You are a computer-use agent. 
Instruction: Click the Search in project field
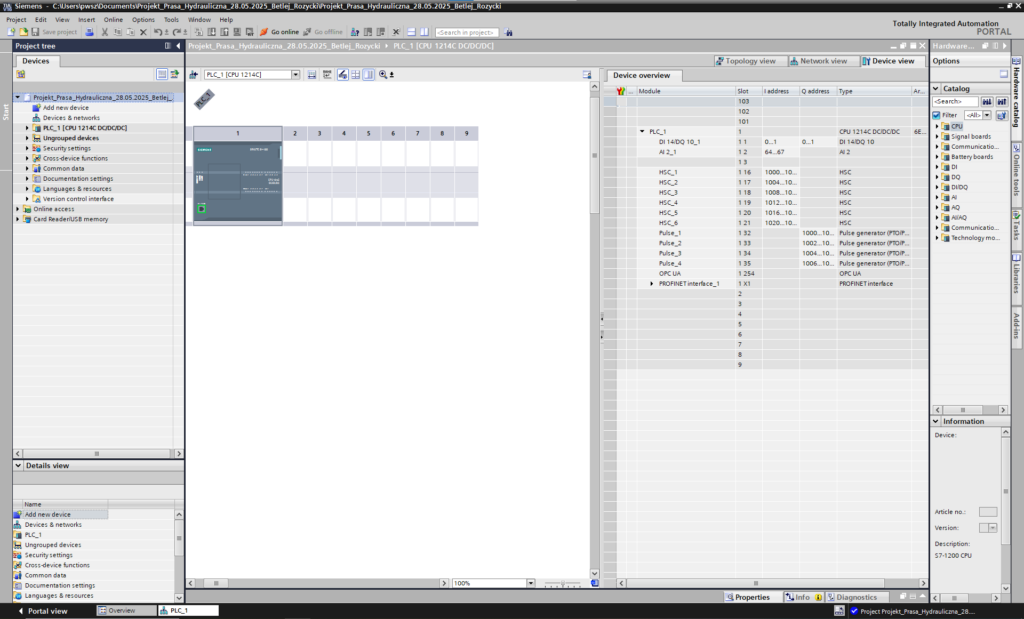(x=466, y=32)
